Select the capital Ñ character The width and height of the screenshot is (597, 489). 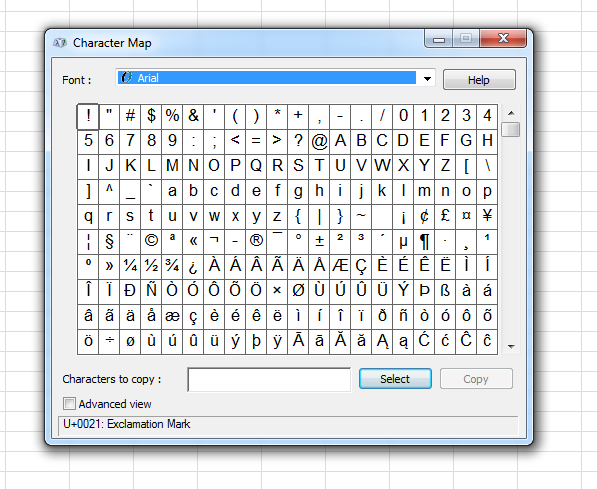pos(151,291)
